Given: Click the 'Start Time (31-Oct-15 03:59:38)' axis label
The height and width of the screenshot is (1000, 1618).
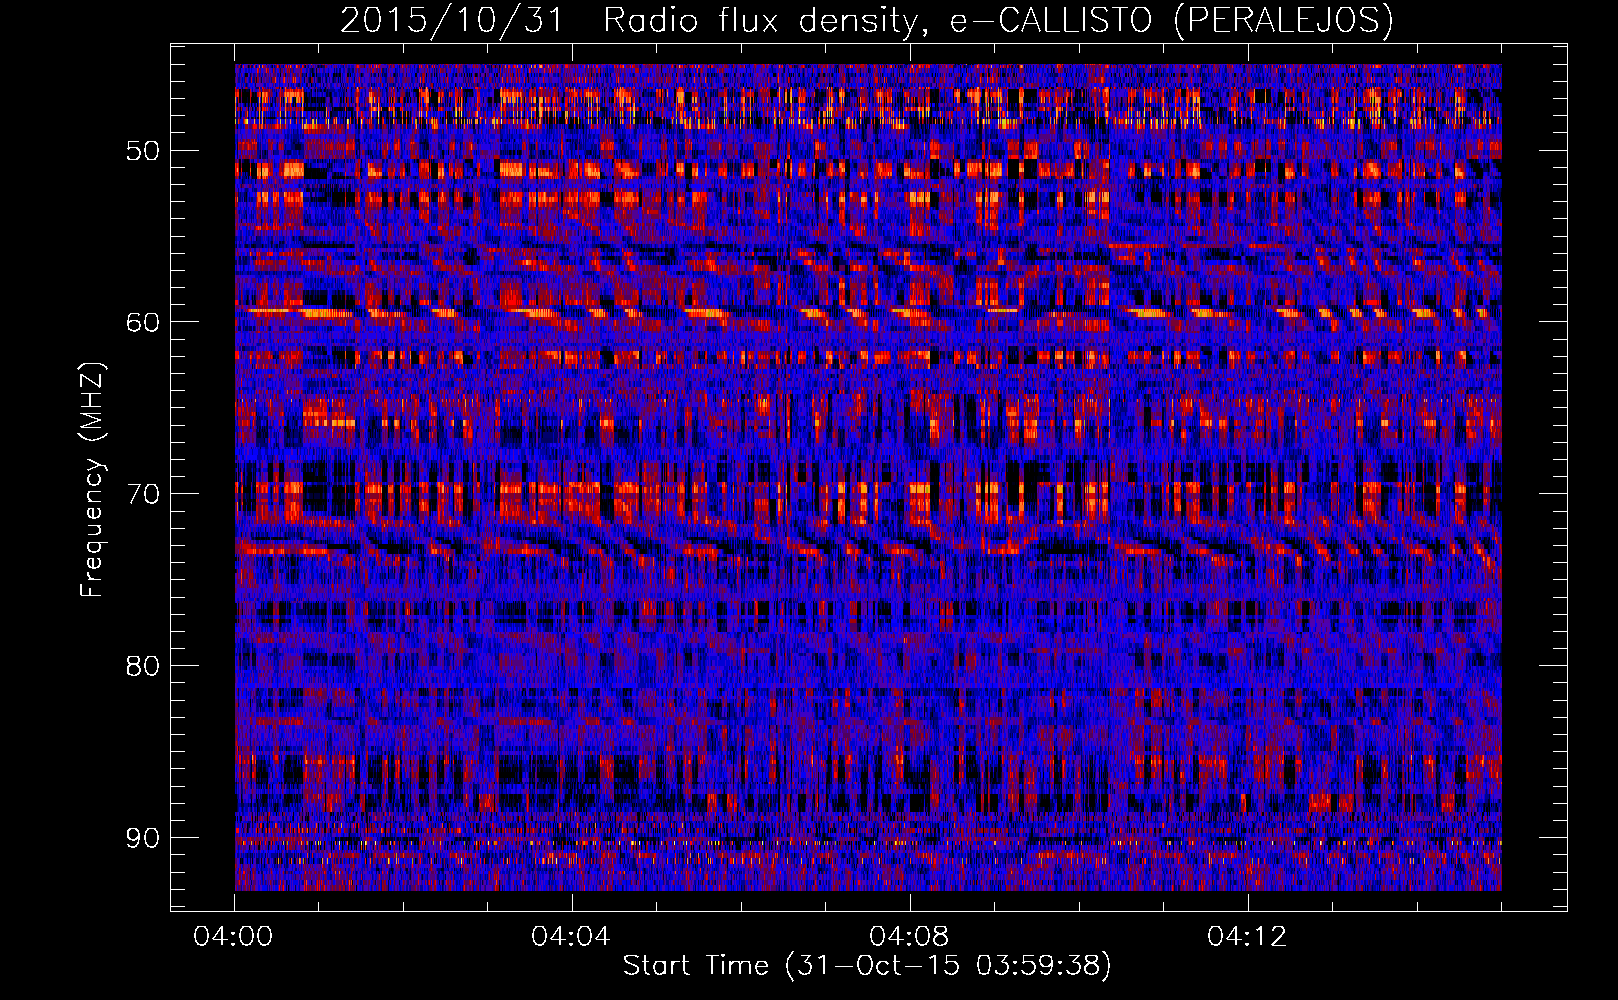Looking at the screenshot, I should [867, 966].
